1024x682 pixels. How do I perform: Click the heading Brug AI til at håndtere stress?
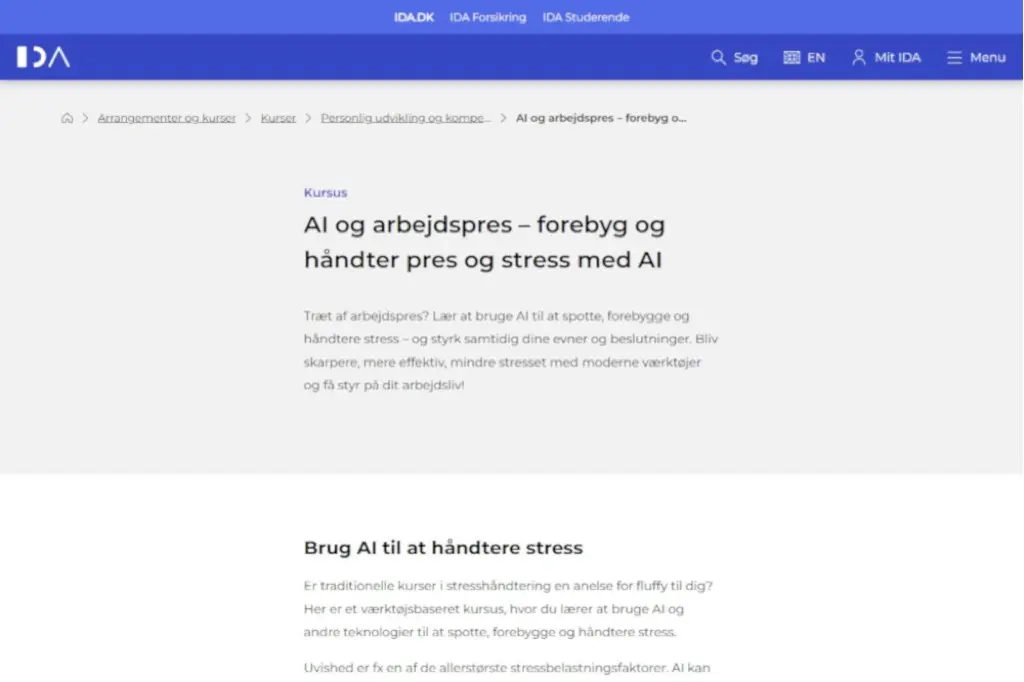click(x=443, y=547)
